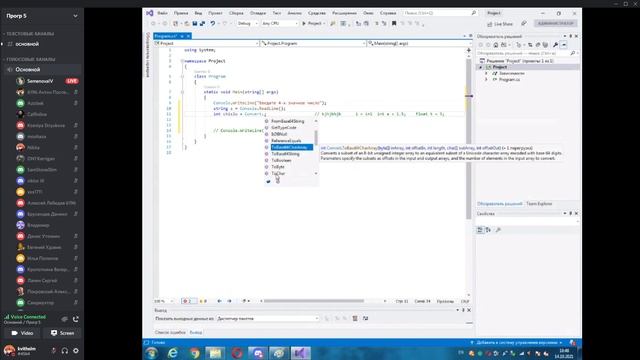Viewport: 640px width, 360px height.
Task: Select FromBase64String in IntelliSense list
Action: 288,121
